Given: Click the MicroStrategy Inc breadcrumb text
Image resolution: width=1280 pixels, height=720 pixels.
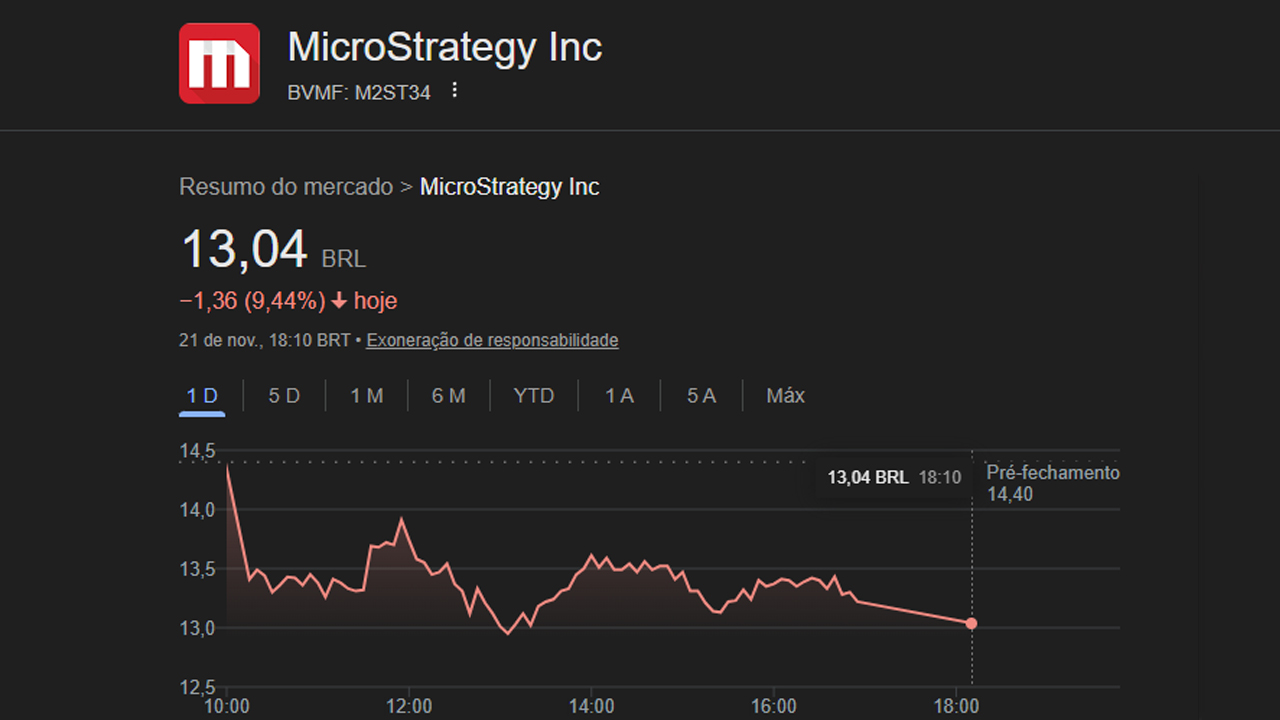Looking at the screenshot, I should (x=509, y=187).
